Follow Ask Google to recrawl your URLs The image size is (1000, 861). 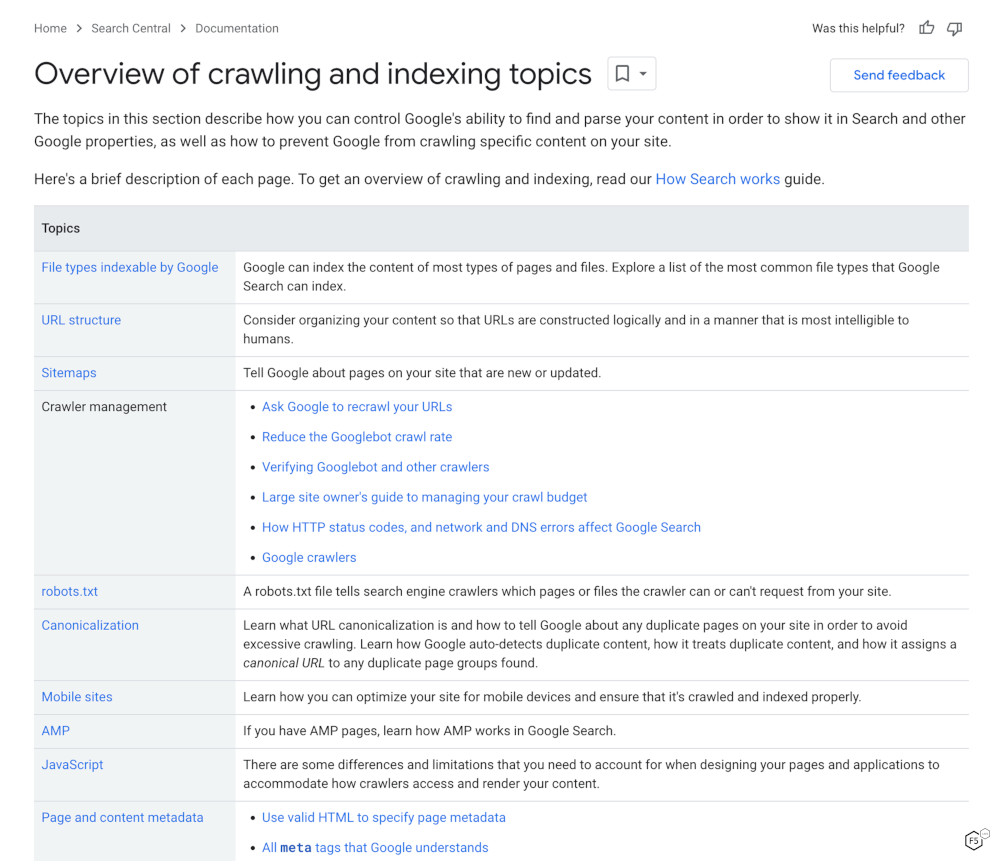click(x=357, y=407)
